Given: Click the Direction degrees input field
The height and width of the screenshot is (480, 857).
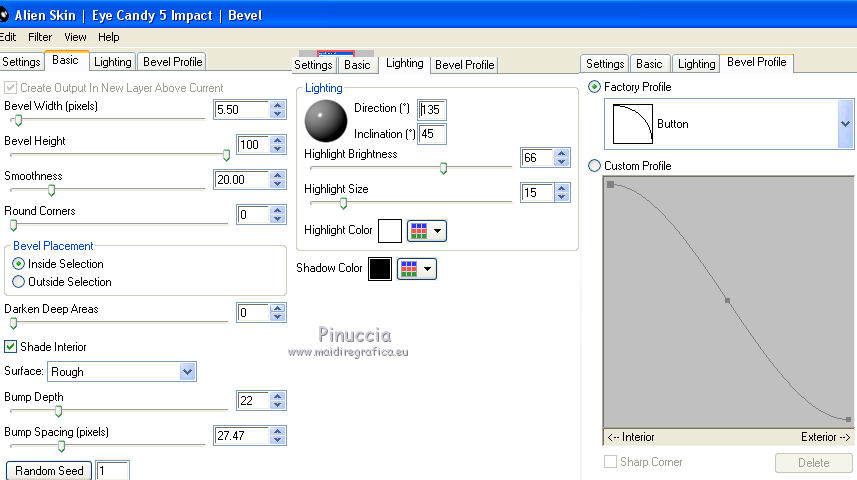Looking at the screenshot, I should (x=432, y=110).
